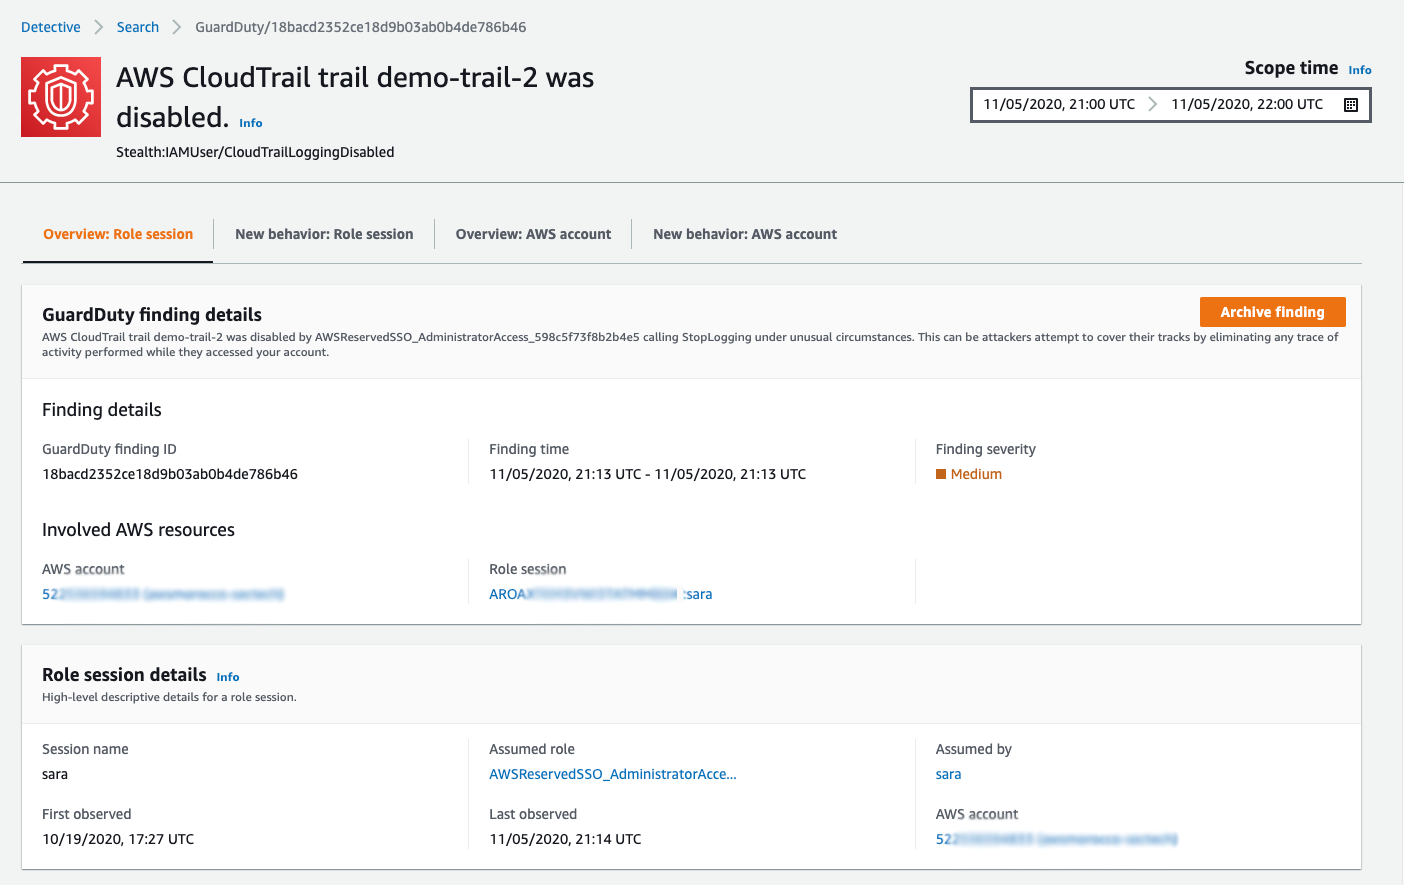Screen dimensions: 1404x885
Task: Select New behavior: AWS account tab
Action: coord(745,234)
